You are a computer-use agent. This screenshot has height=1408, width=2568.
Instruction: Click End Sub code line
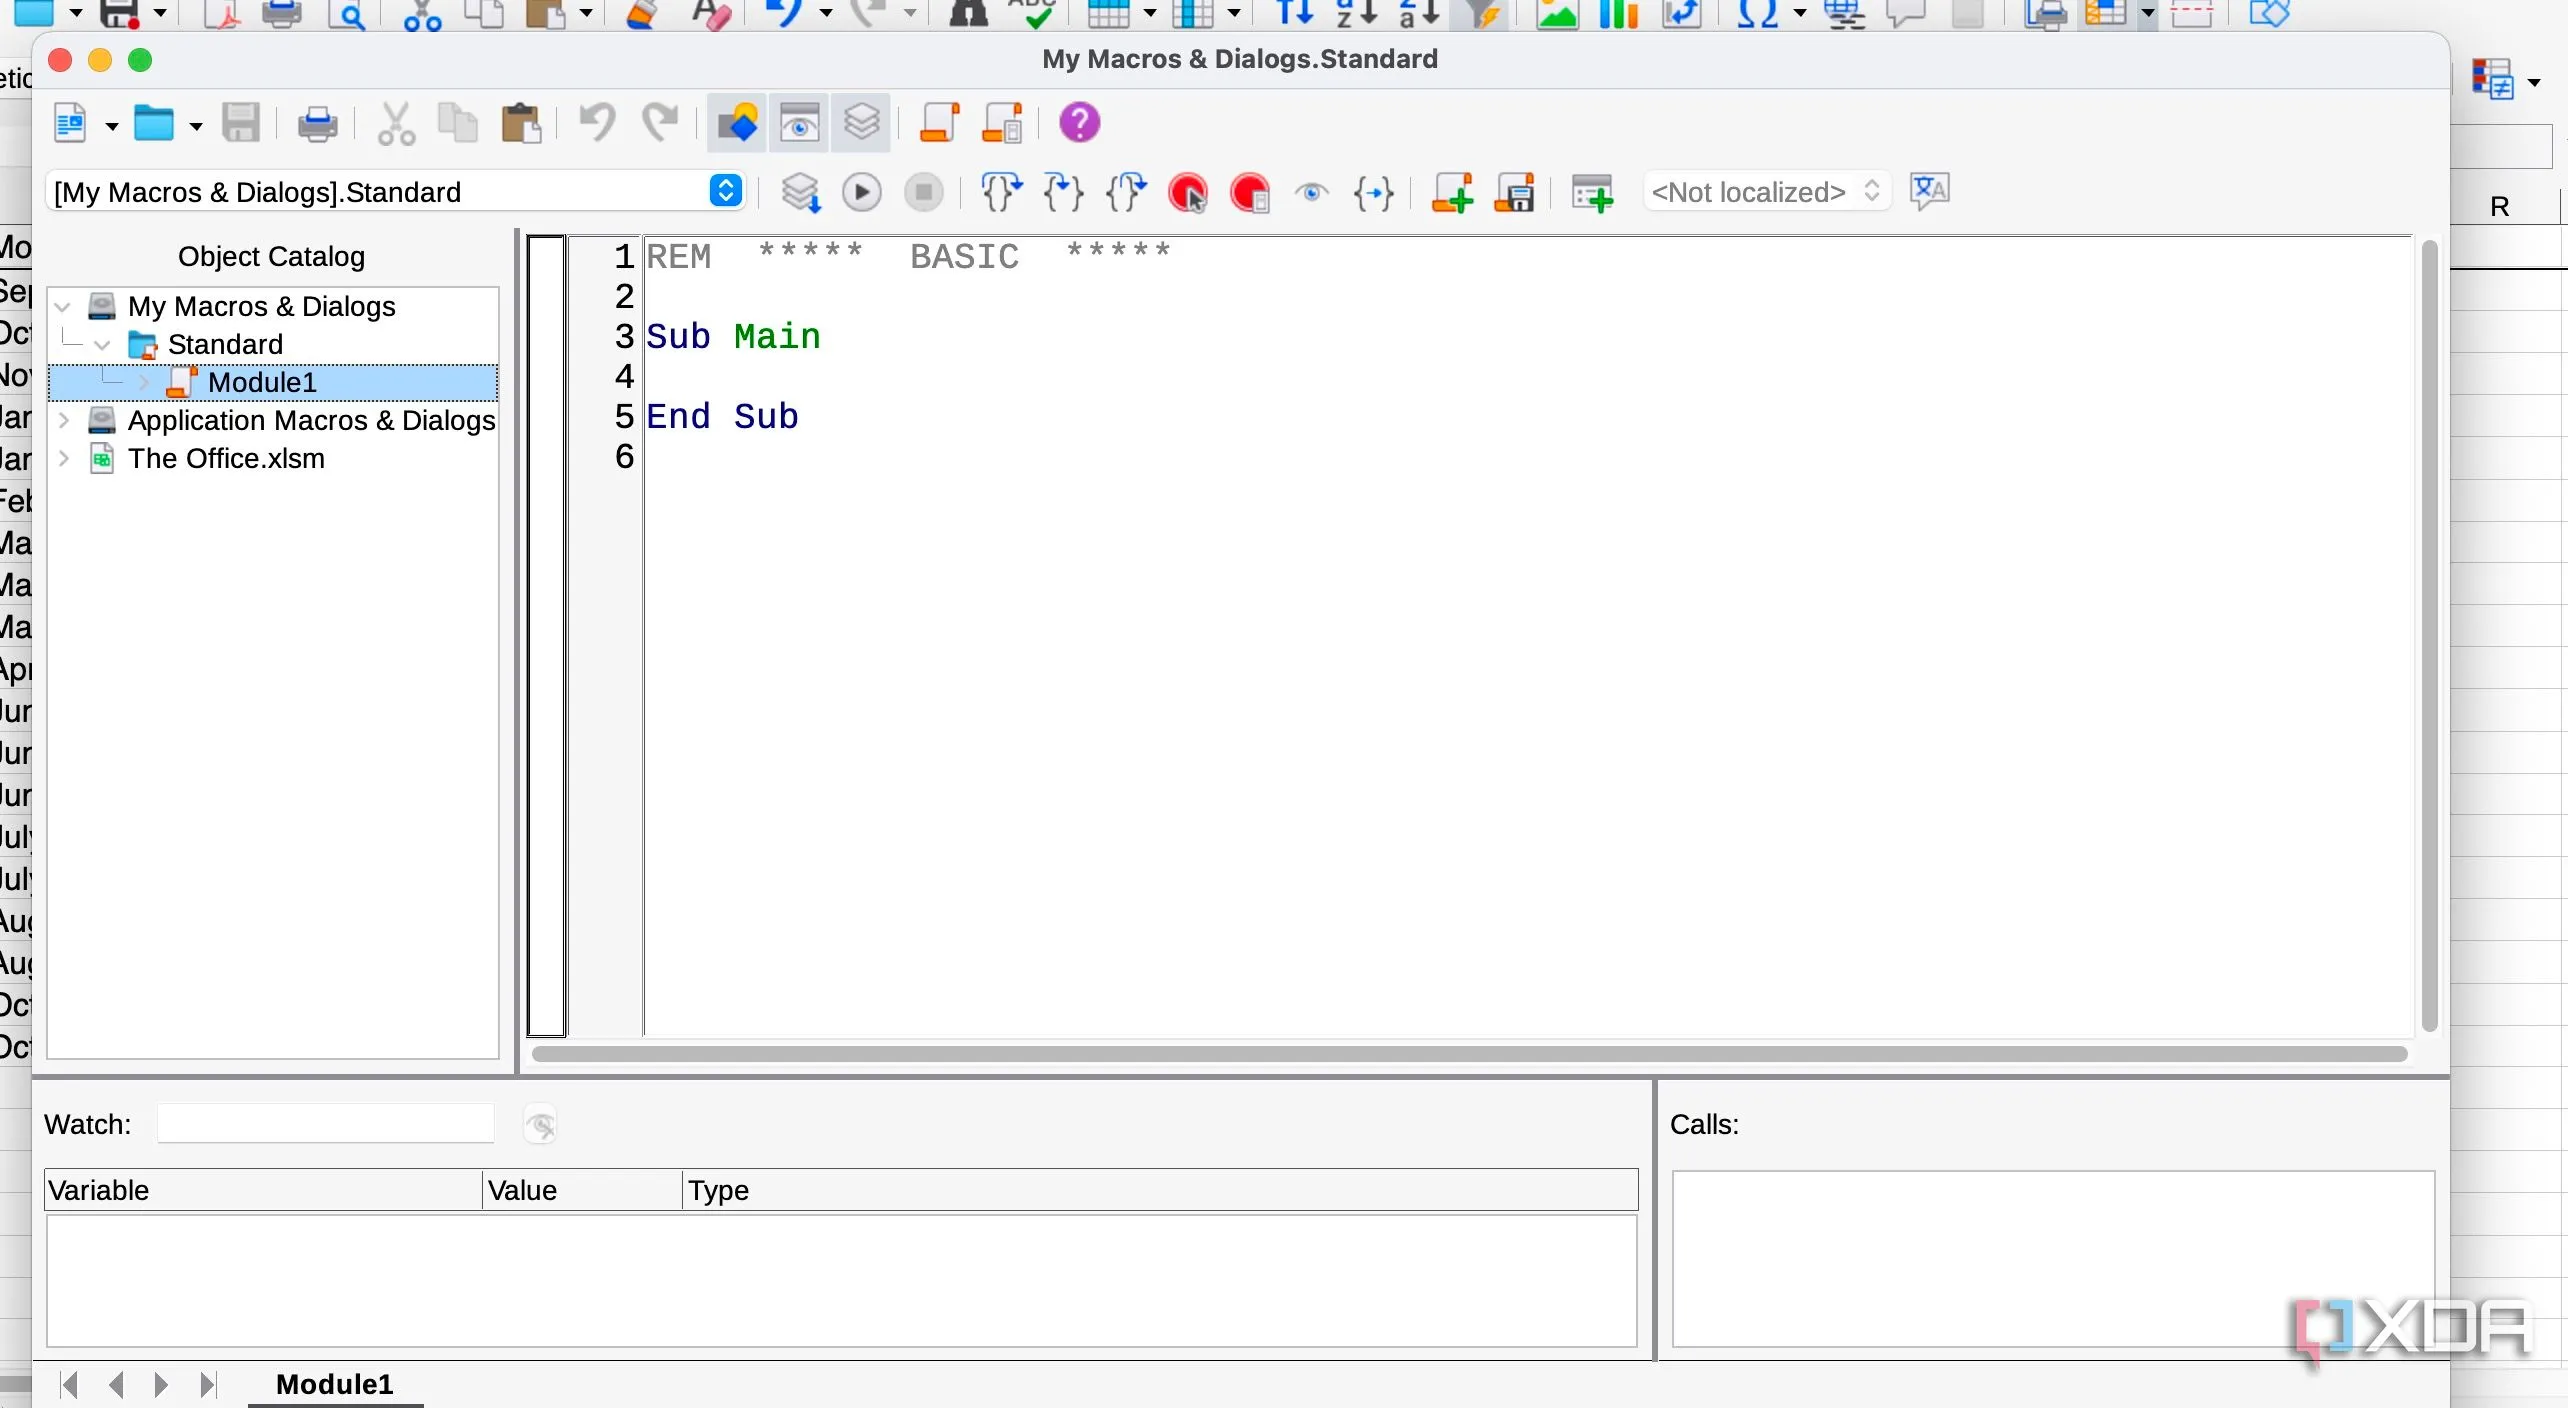[722, 417]
